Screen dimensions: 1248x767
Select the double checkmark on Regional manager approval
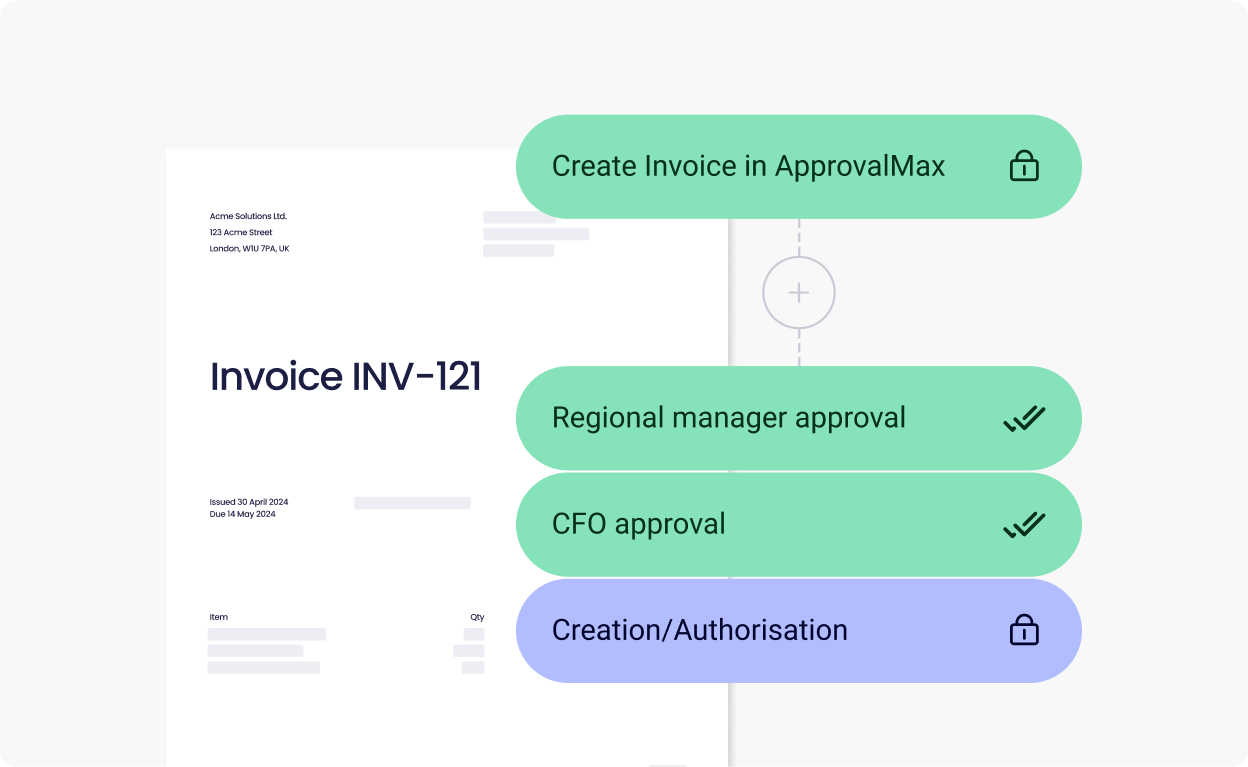(1024, 417)
